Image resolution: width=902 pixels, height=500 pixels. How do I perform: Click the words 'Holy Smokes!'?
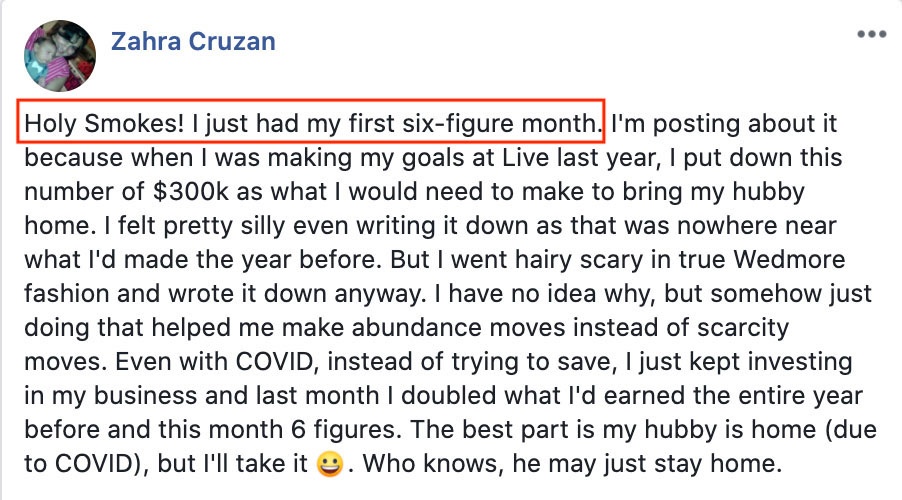tap(87, 126)
